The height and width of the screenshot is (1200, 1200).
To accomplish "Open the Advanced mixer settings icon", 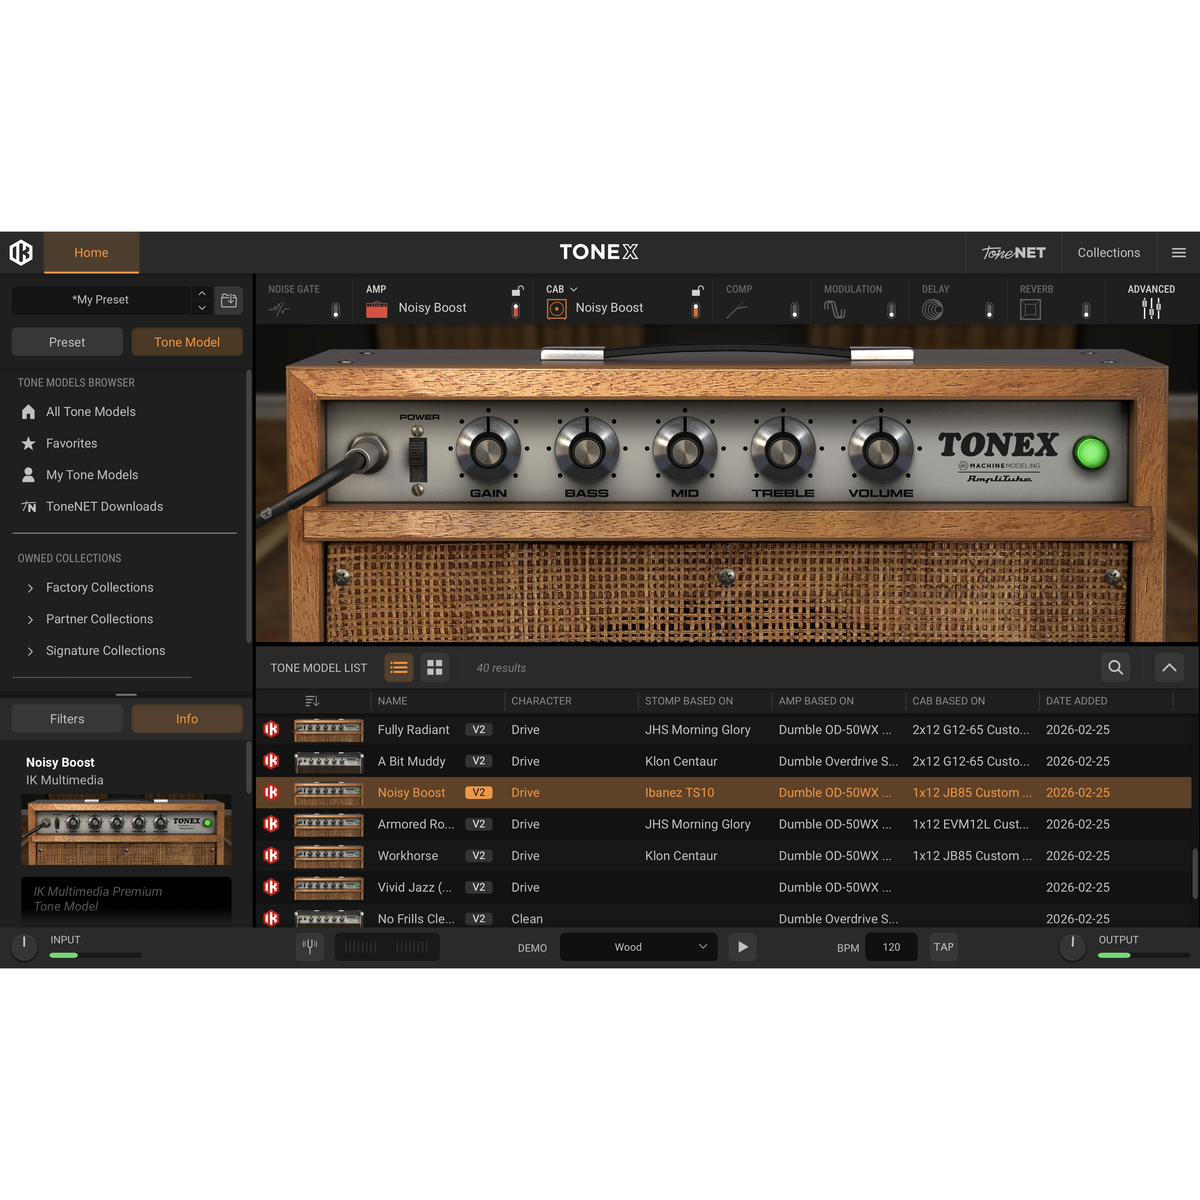I will tap(1151, 309).
